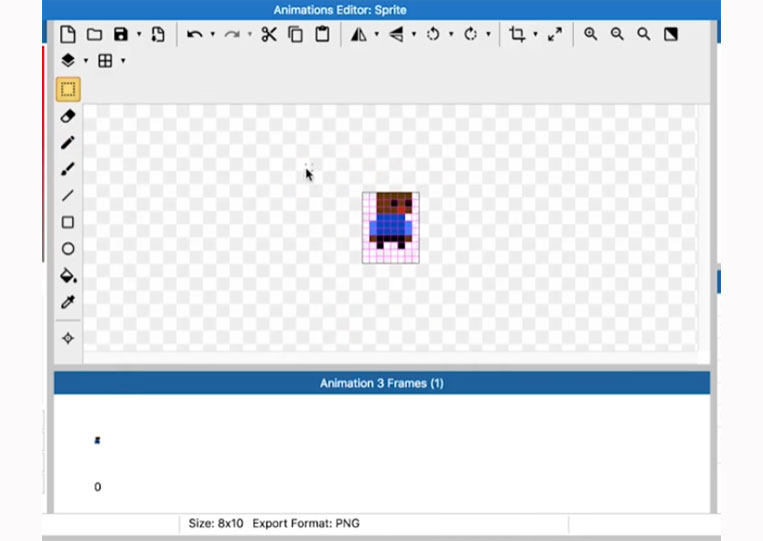Screen dimensions: 763x541
Task: Click the resize/expand arrows icon
Action: click(555, 35)
